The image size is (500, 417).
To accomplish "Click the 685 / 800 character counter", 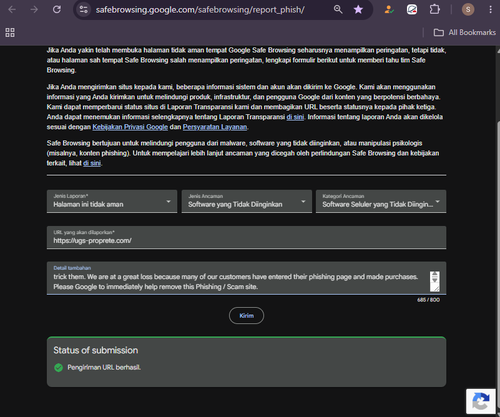I will [428, 300].
